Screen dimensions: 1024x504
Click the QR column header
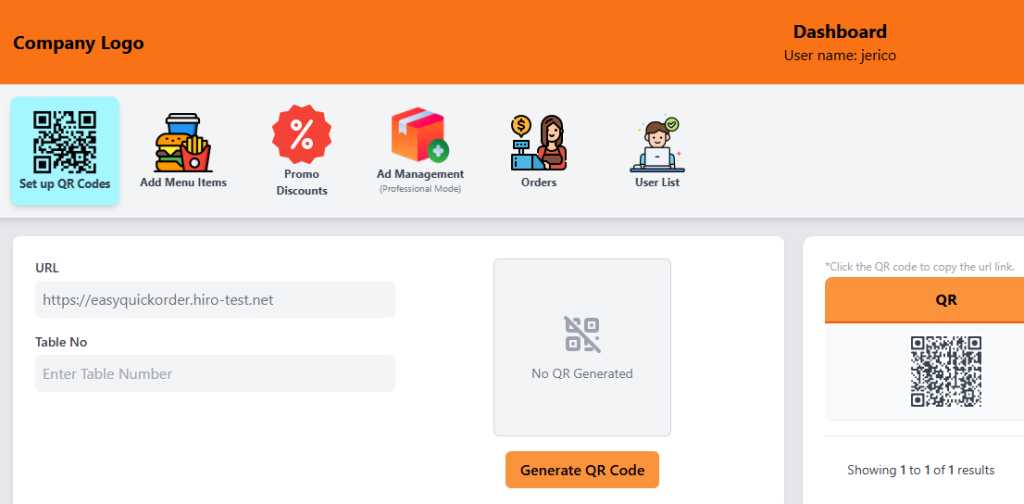tap(945, 300)
